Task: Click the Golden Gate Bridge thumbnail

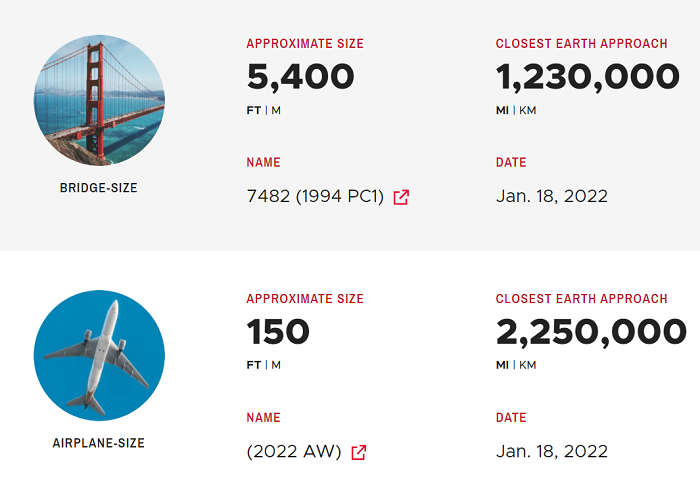Action: [99, 100]
